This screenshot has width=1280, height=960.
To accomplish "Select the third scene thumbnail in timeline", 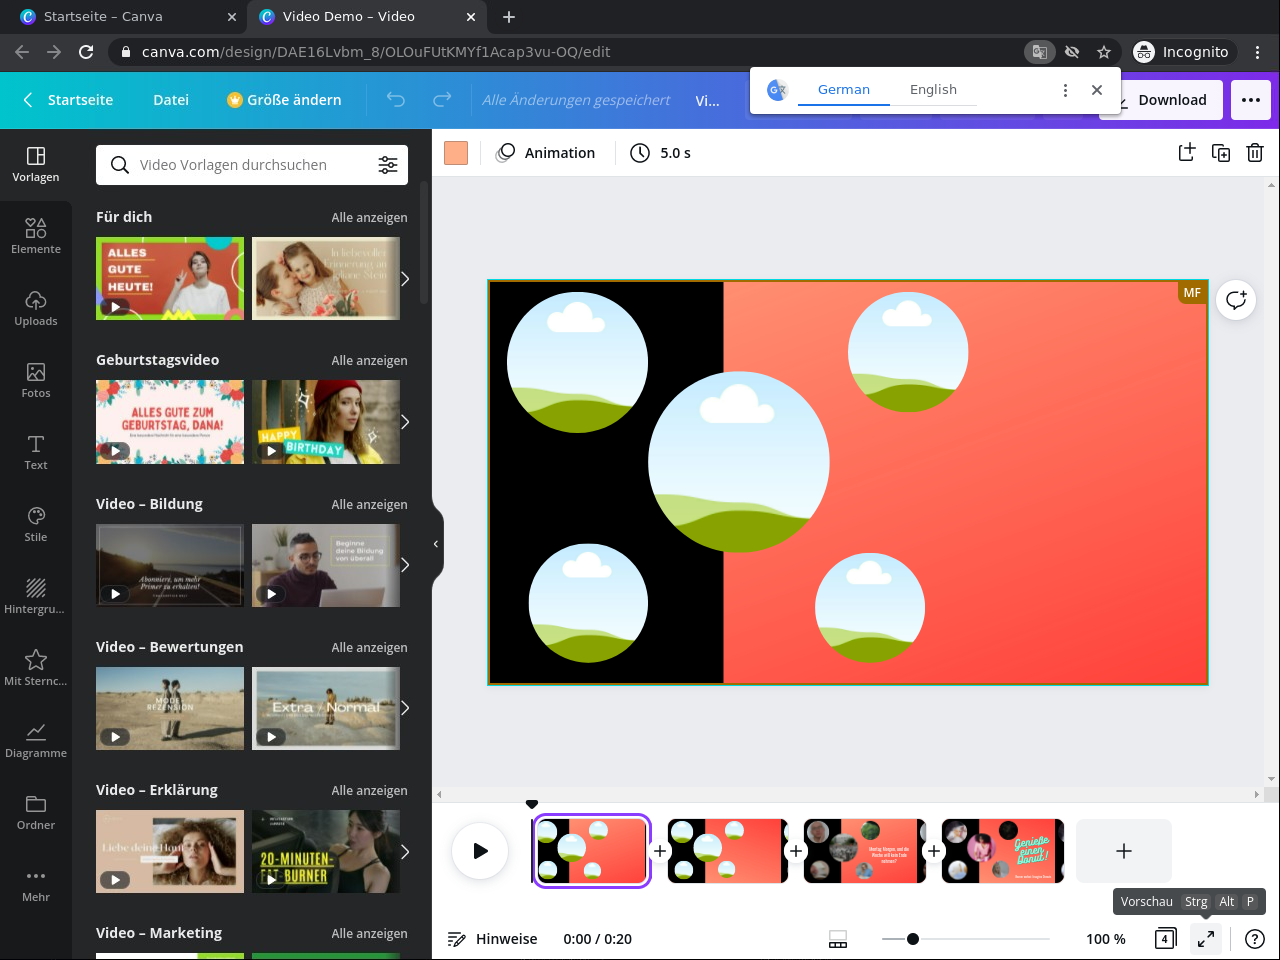I will click(x=865, y=851).
